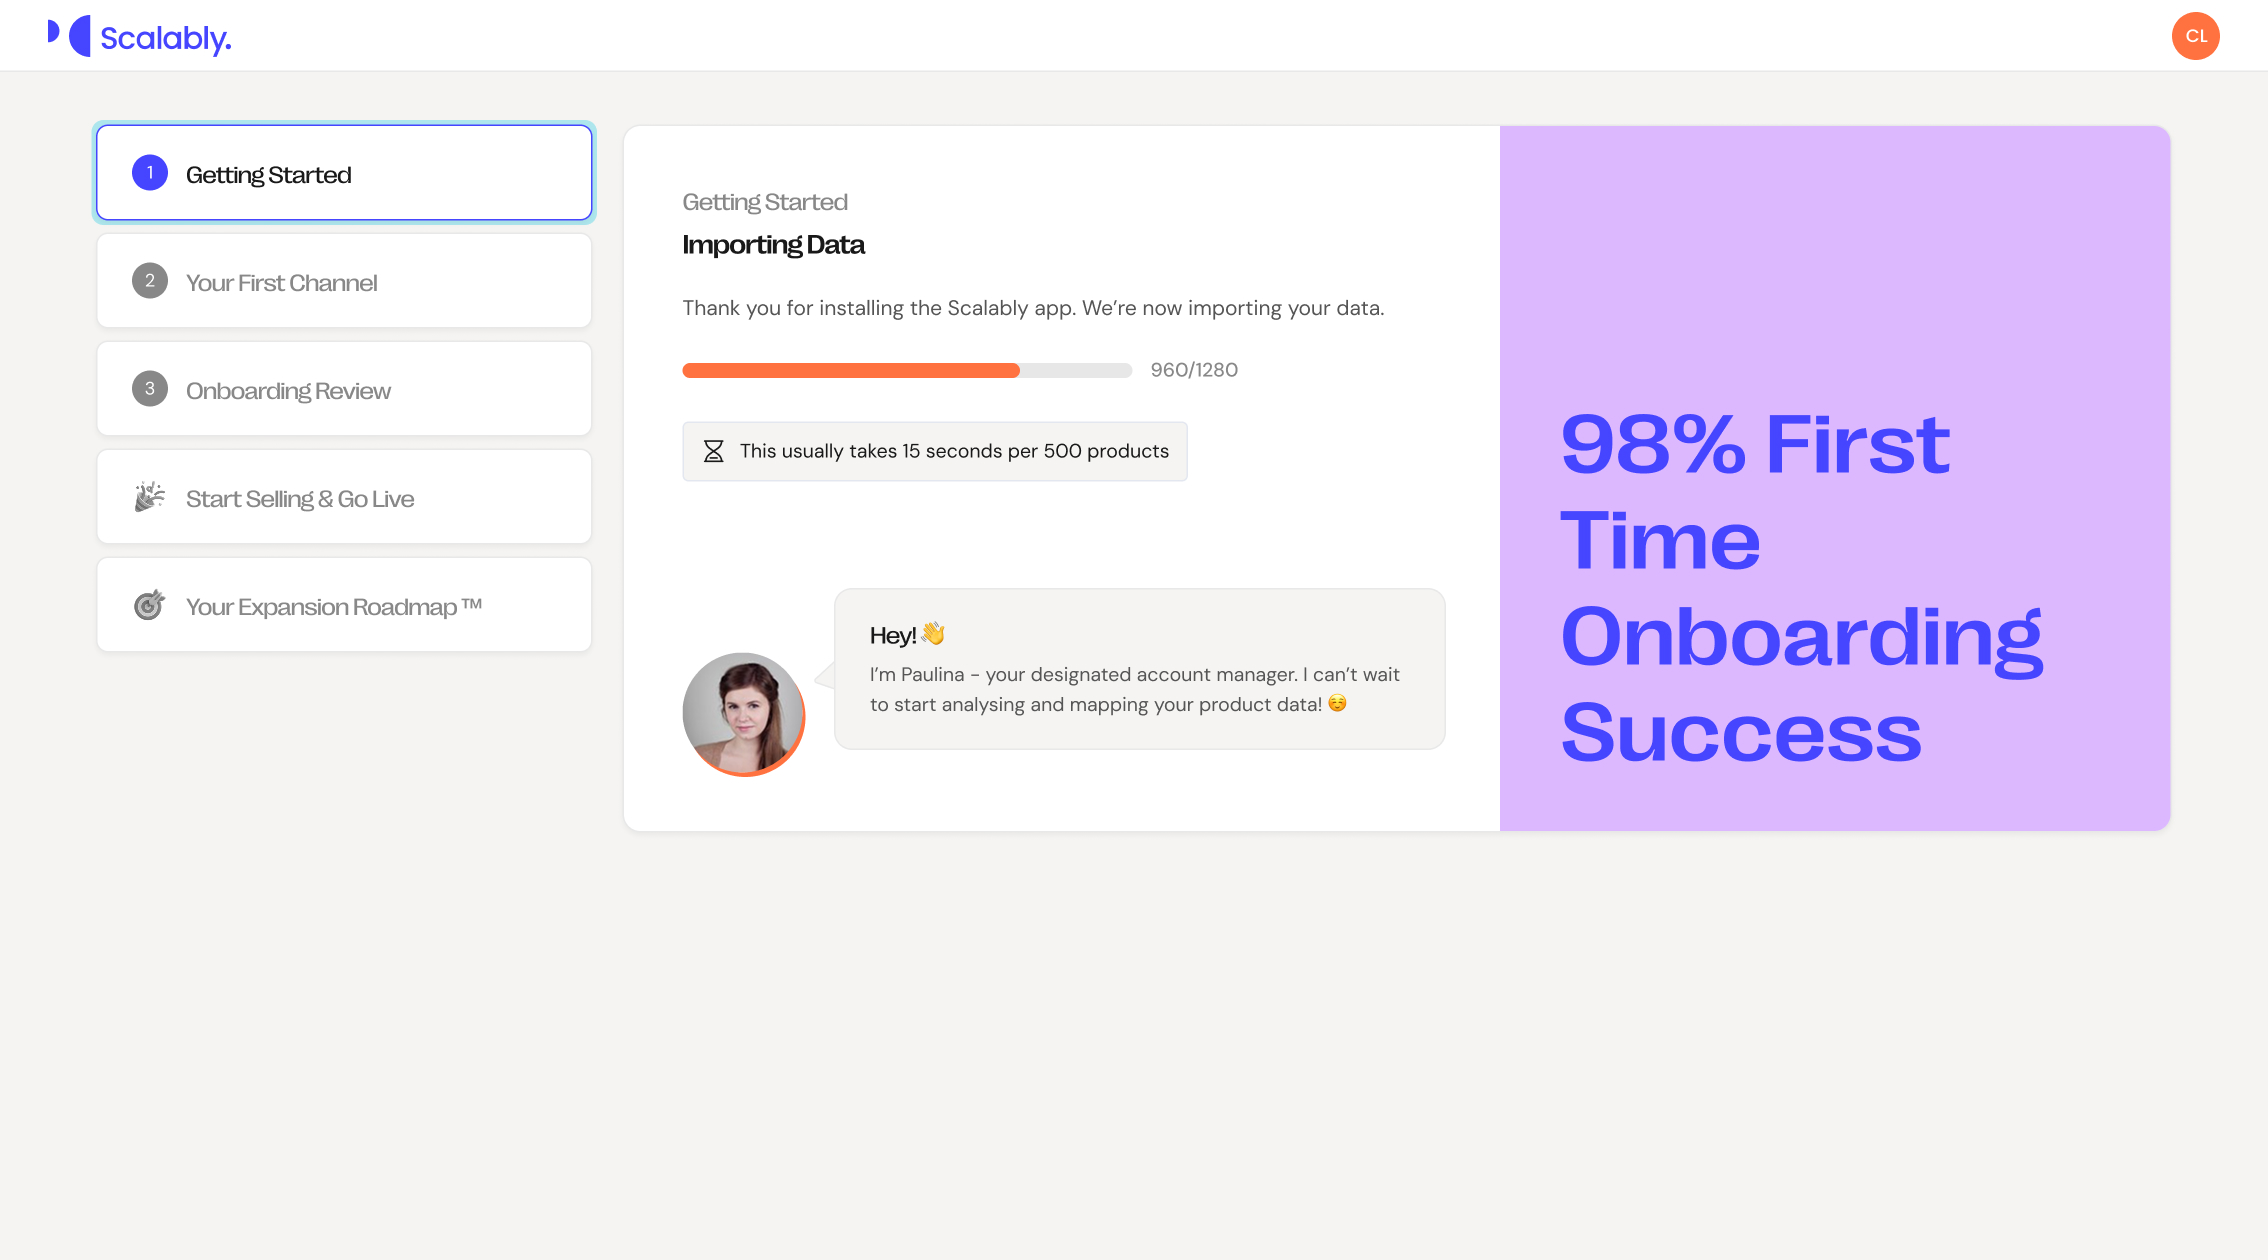The height and width of the screenshot is (1260, 2268).
Task: Click the Scalably wordmark text
Action: point(166,38)
